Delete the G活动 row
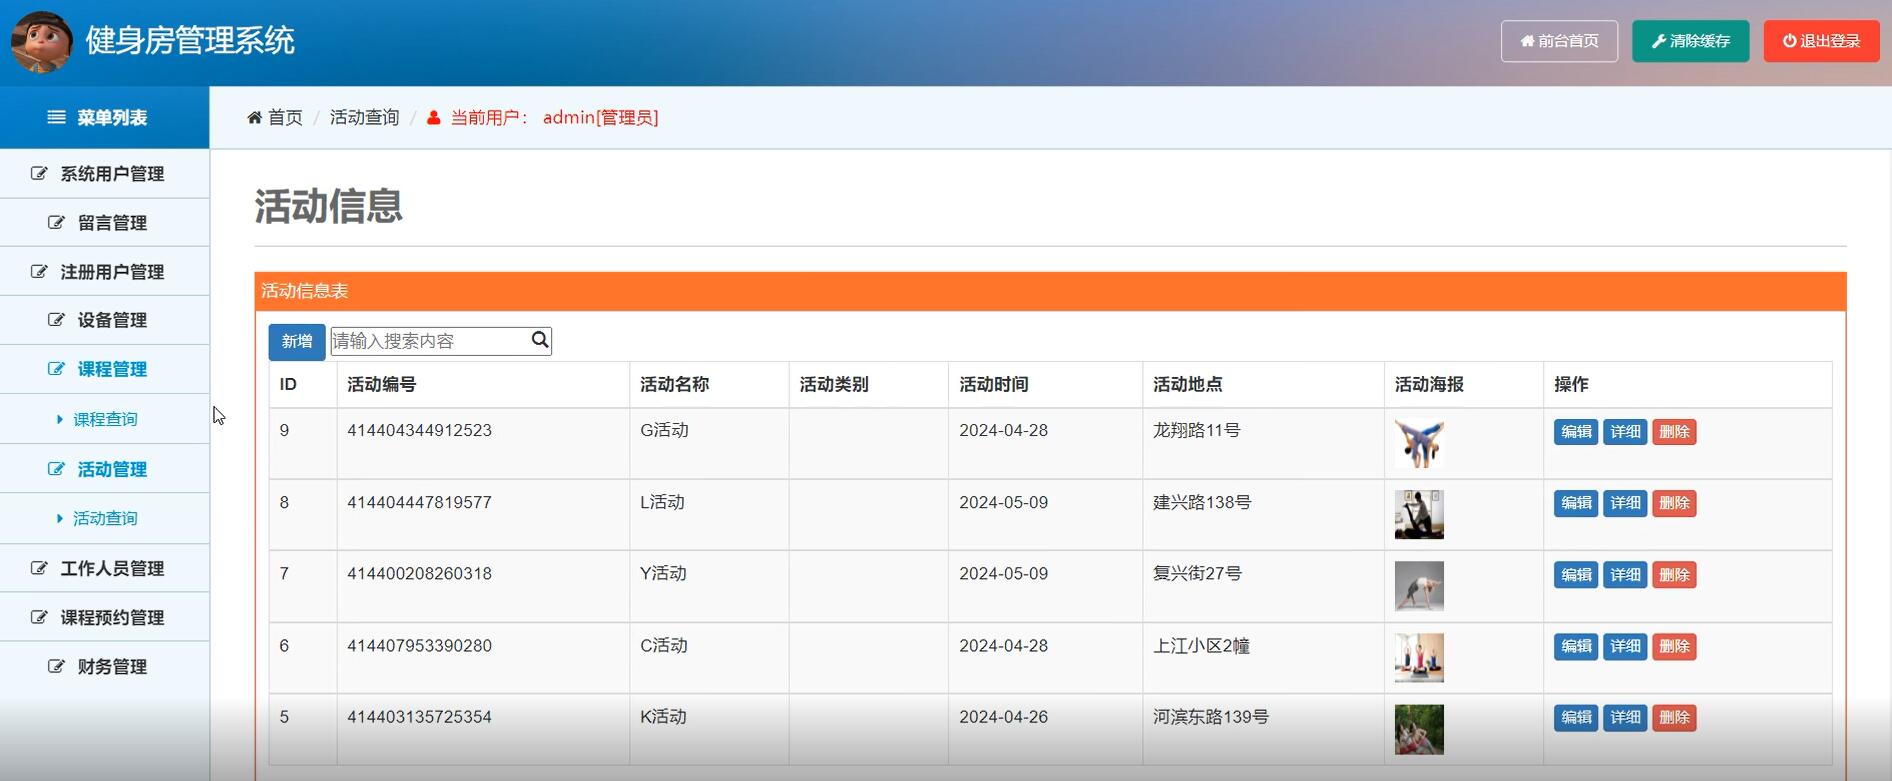Screen dimensions: 1892x781 click(1674, 432)
